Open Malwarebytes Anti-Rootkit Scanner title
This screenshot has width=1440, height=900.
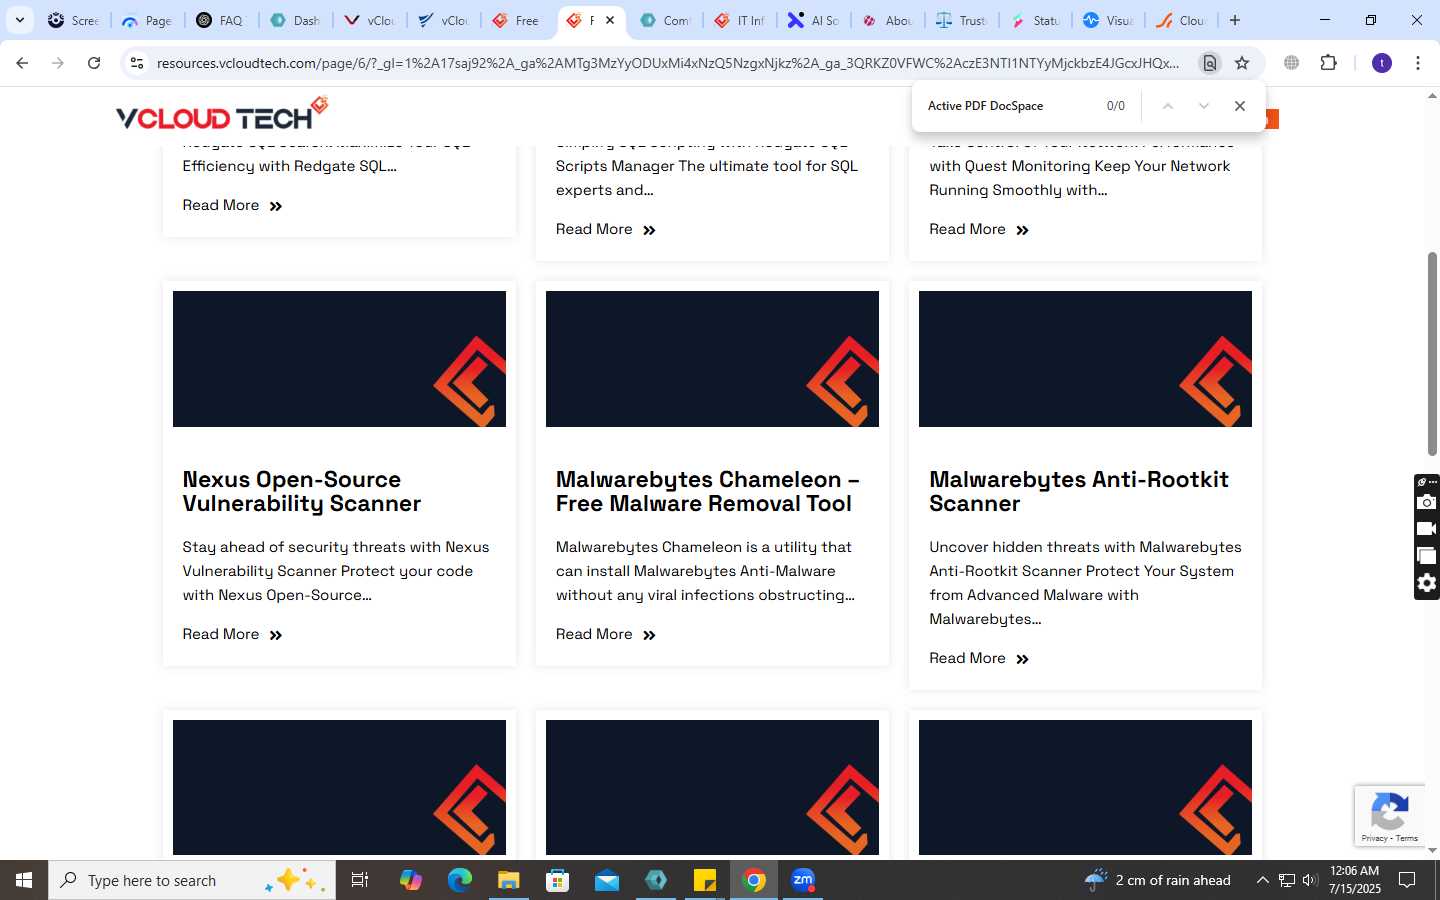[1079, 492]
